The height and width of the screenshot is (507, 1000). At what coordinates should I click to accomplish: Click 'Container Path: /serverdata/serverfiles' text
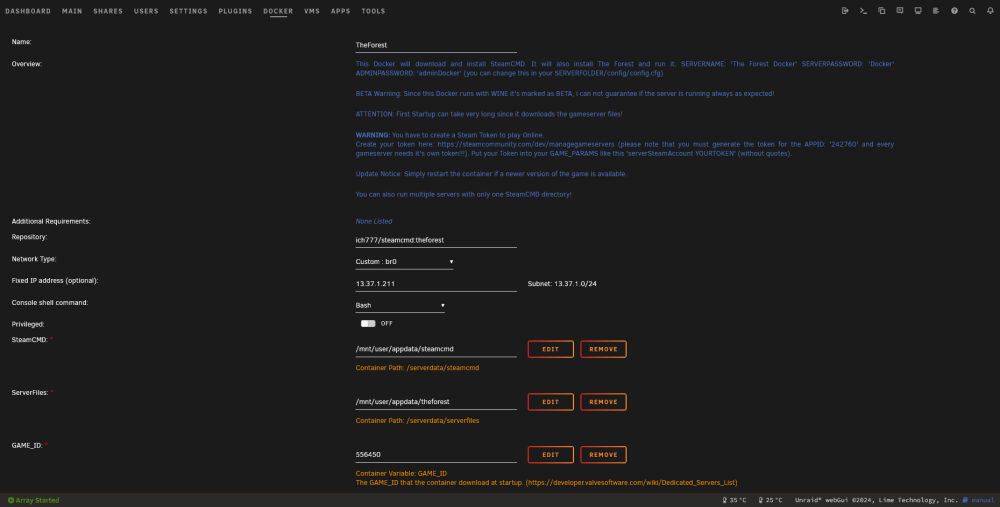tap(417, 421)
